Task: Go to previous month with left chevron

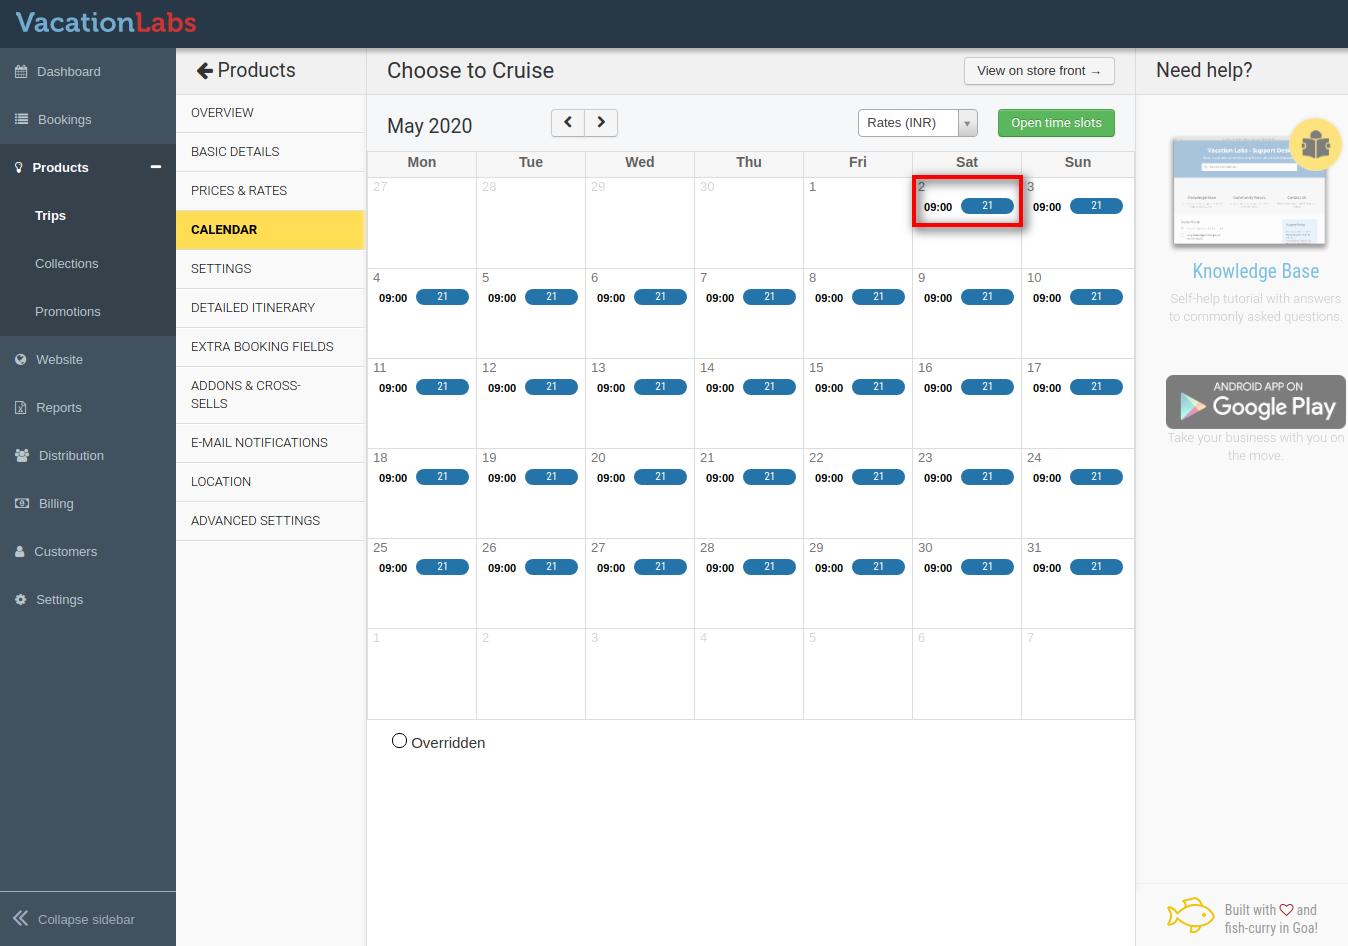Action: click(568, 122)
